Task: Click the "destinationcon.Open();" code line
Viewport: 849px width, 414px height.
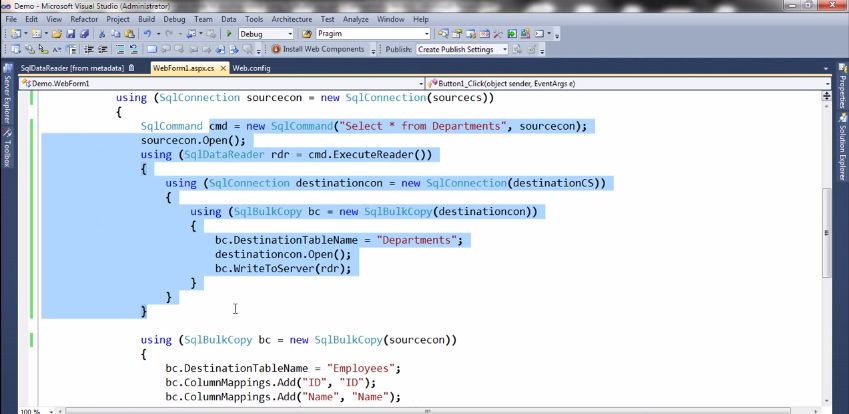Action: point(283,254)
